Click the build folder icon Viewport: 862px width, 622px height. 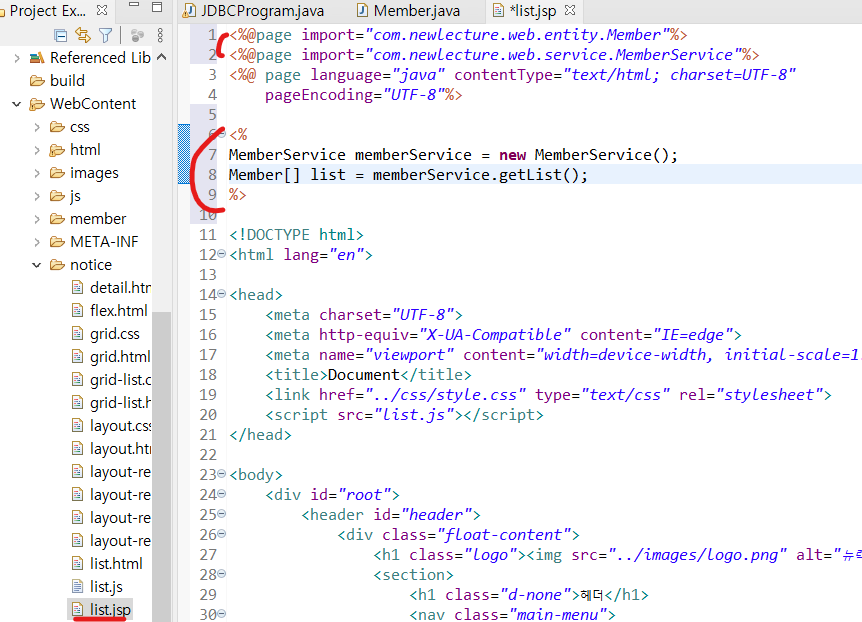tap(37, 81)
